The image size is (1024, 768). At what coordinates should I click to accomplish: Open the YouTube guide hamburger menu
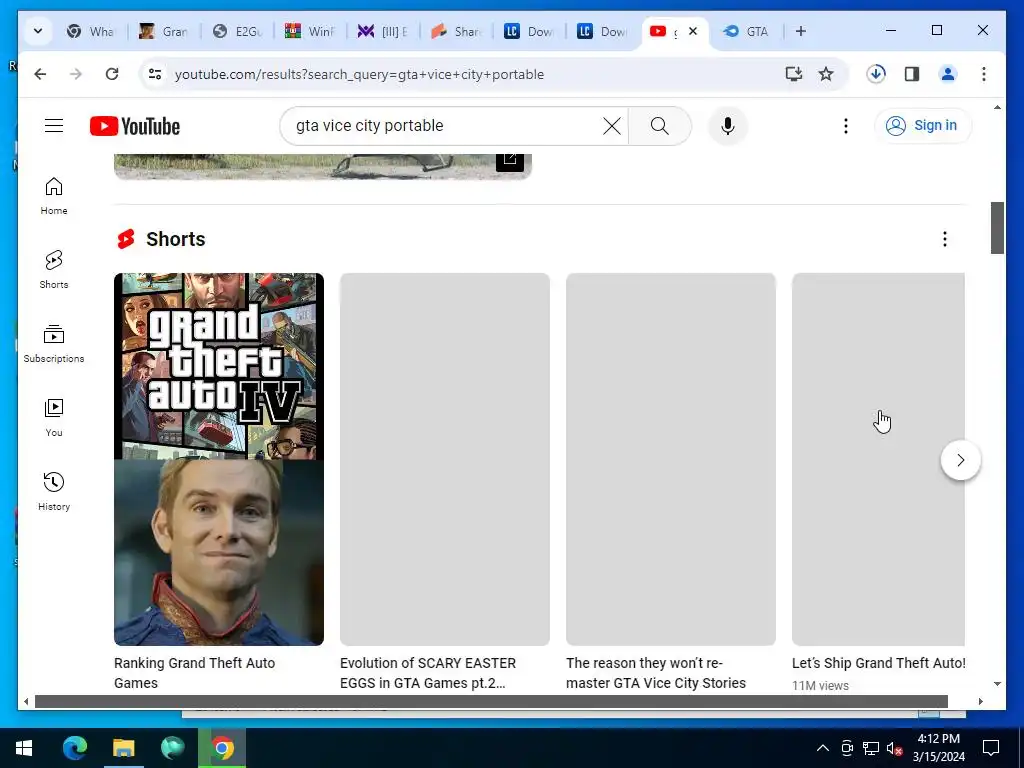[x=54, y=125]
